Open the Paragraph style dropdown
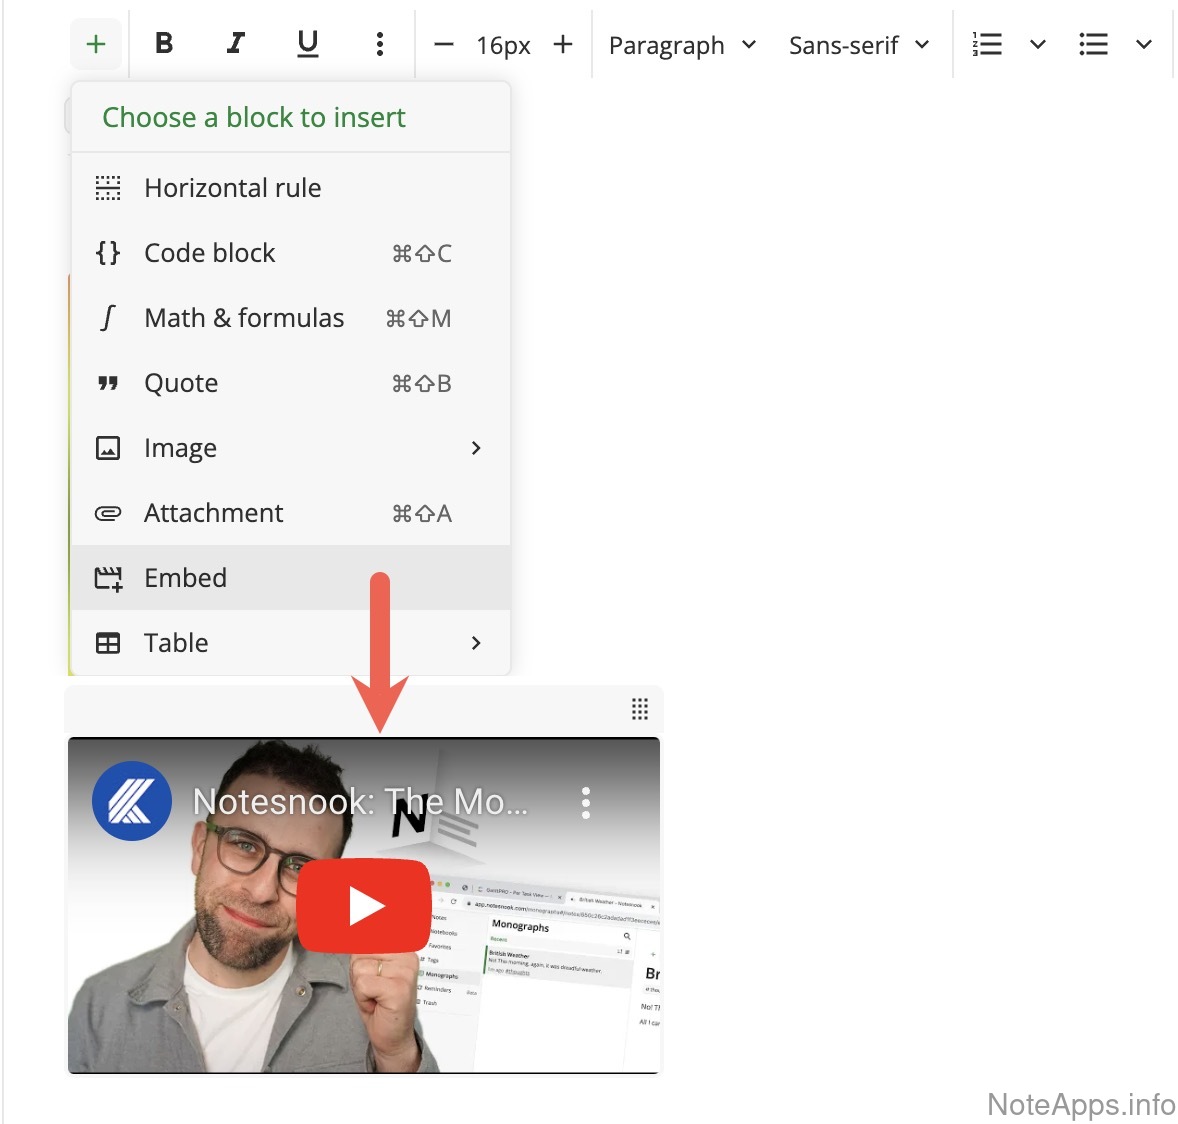The width and height of the screenshot is (1178, 1124). (682, 45)
